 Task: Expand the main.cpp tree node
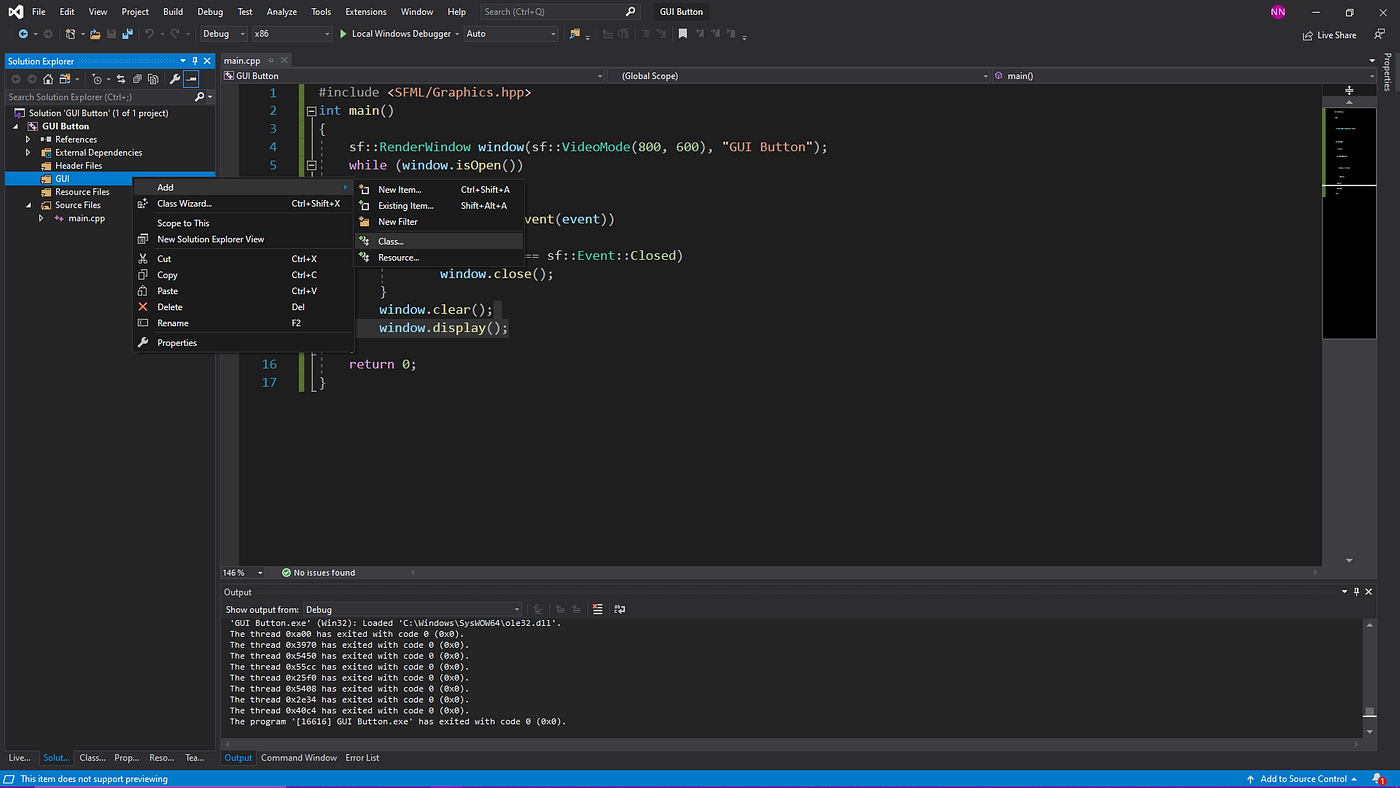click(x=41, y=218)
